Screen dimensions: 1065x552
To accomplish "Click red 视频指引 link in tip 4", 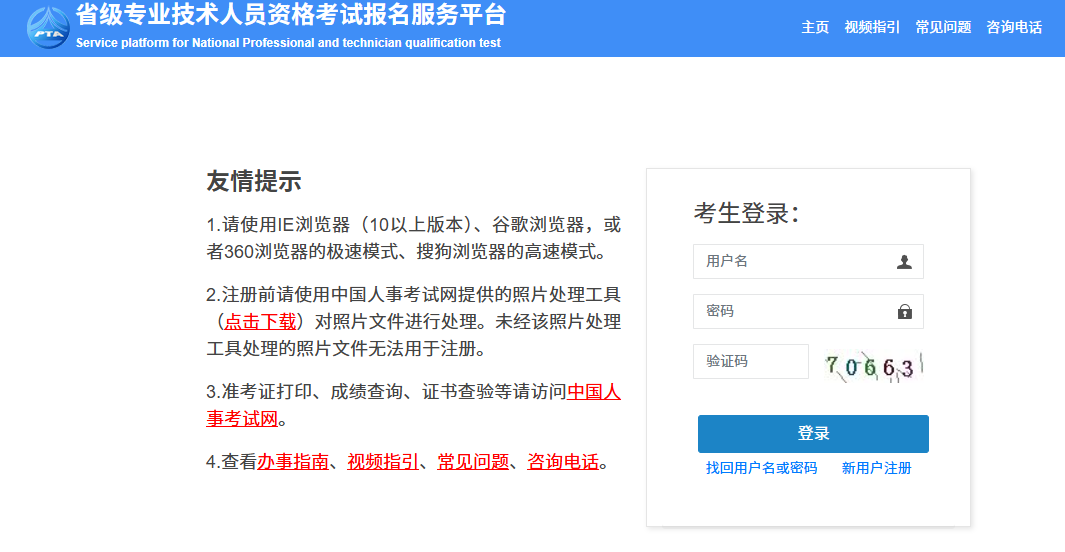I will pyautogui.click(x=383, y=462).
